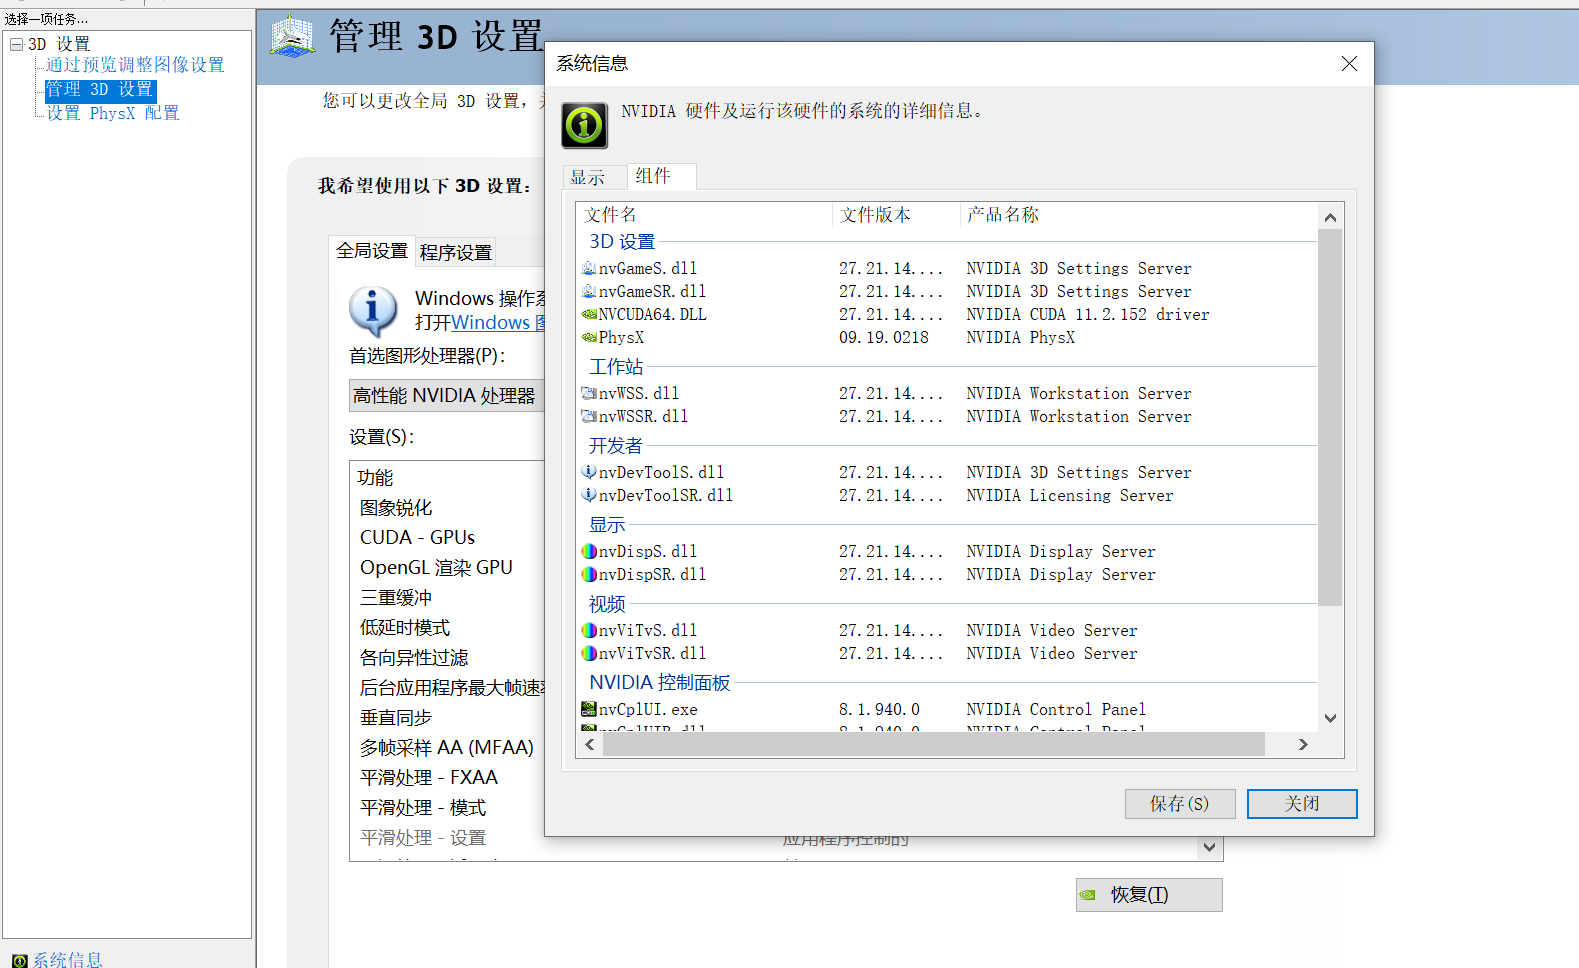Open 设置 PhysX 配置 in task tree

[x=113, y=114]
